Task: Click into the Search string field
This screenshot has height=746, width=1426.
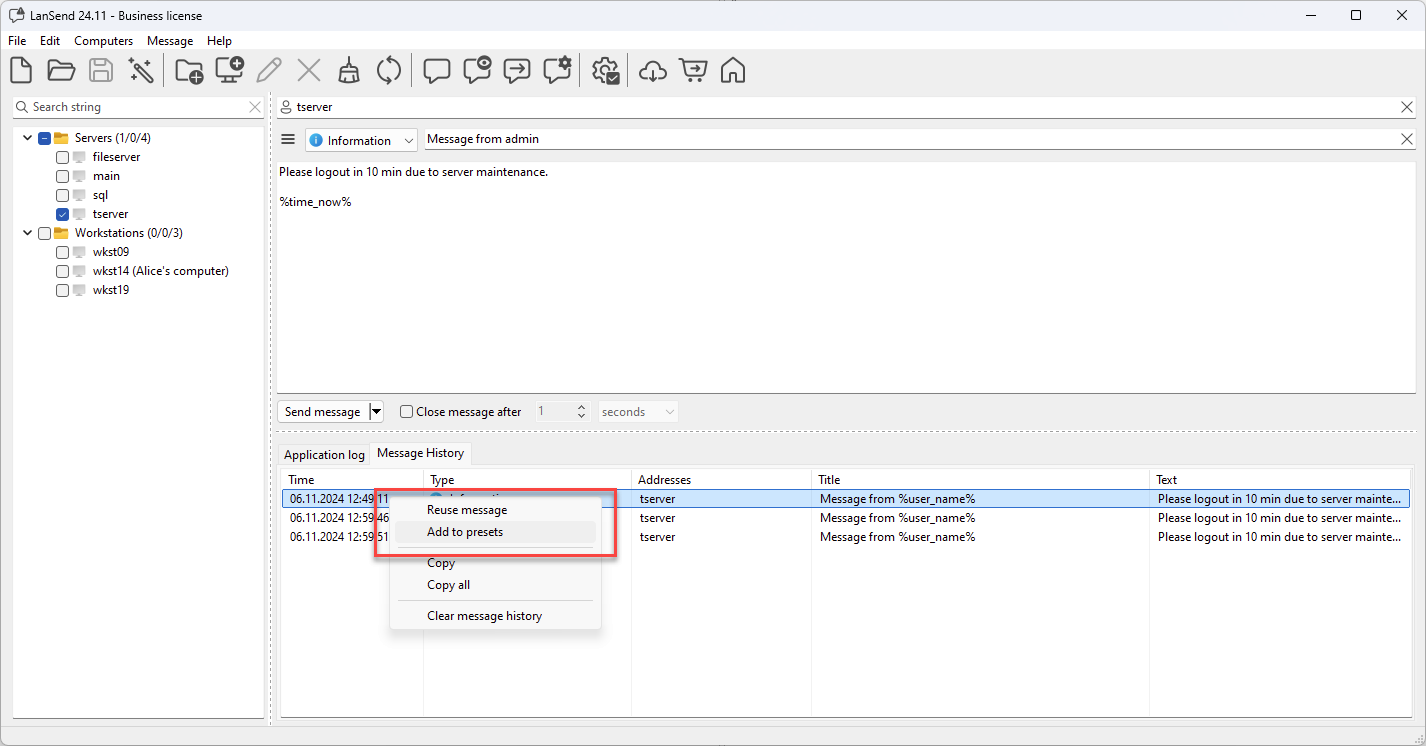Action: tap(137, 107)
